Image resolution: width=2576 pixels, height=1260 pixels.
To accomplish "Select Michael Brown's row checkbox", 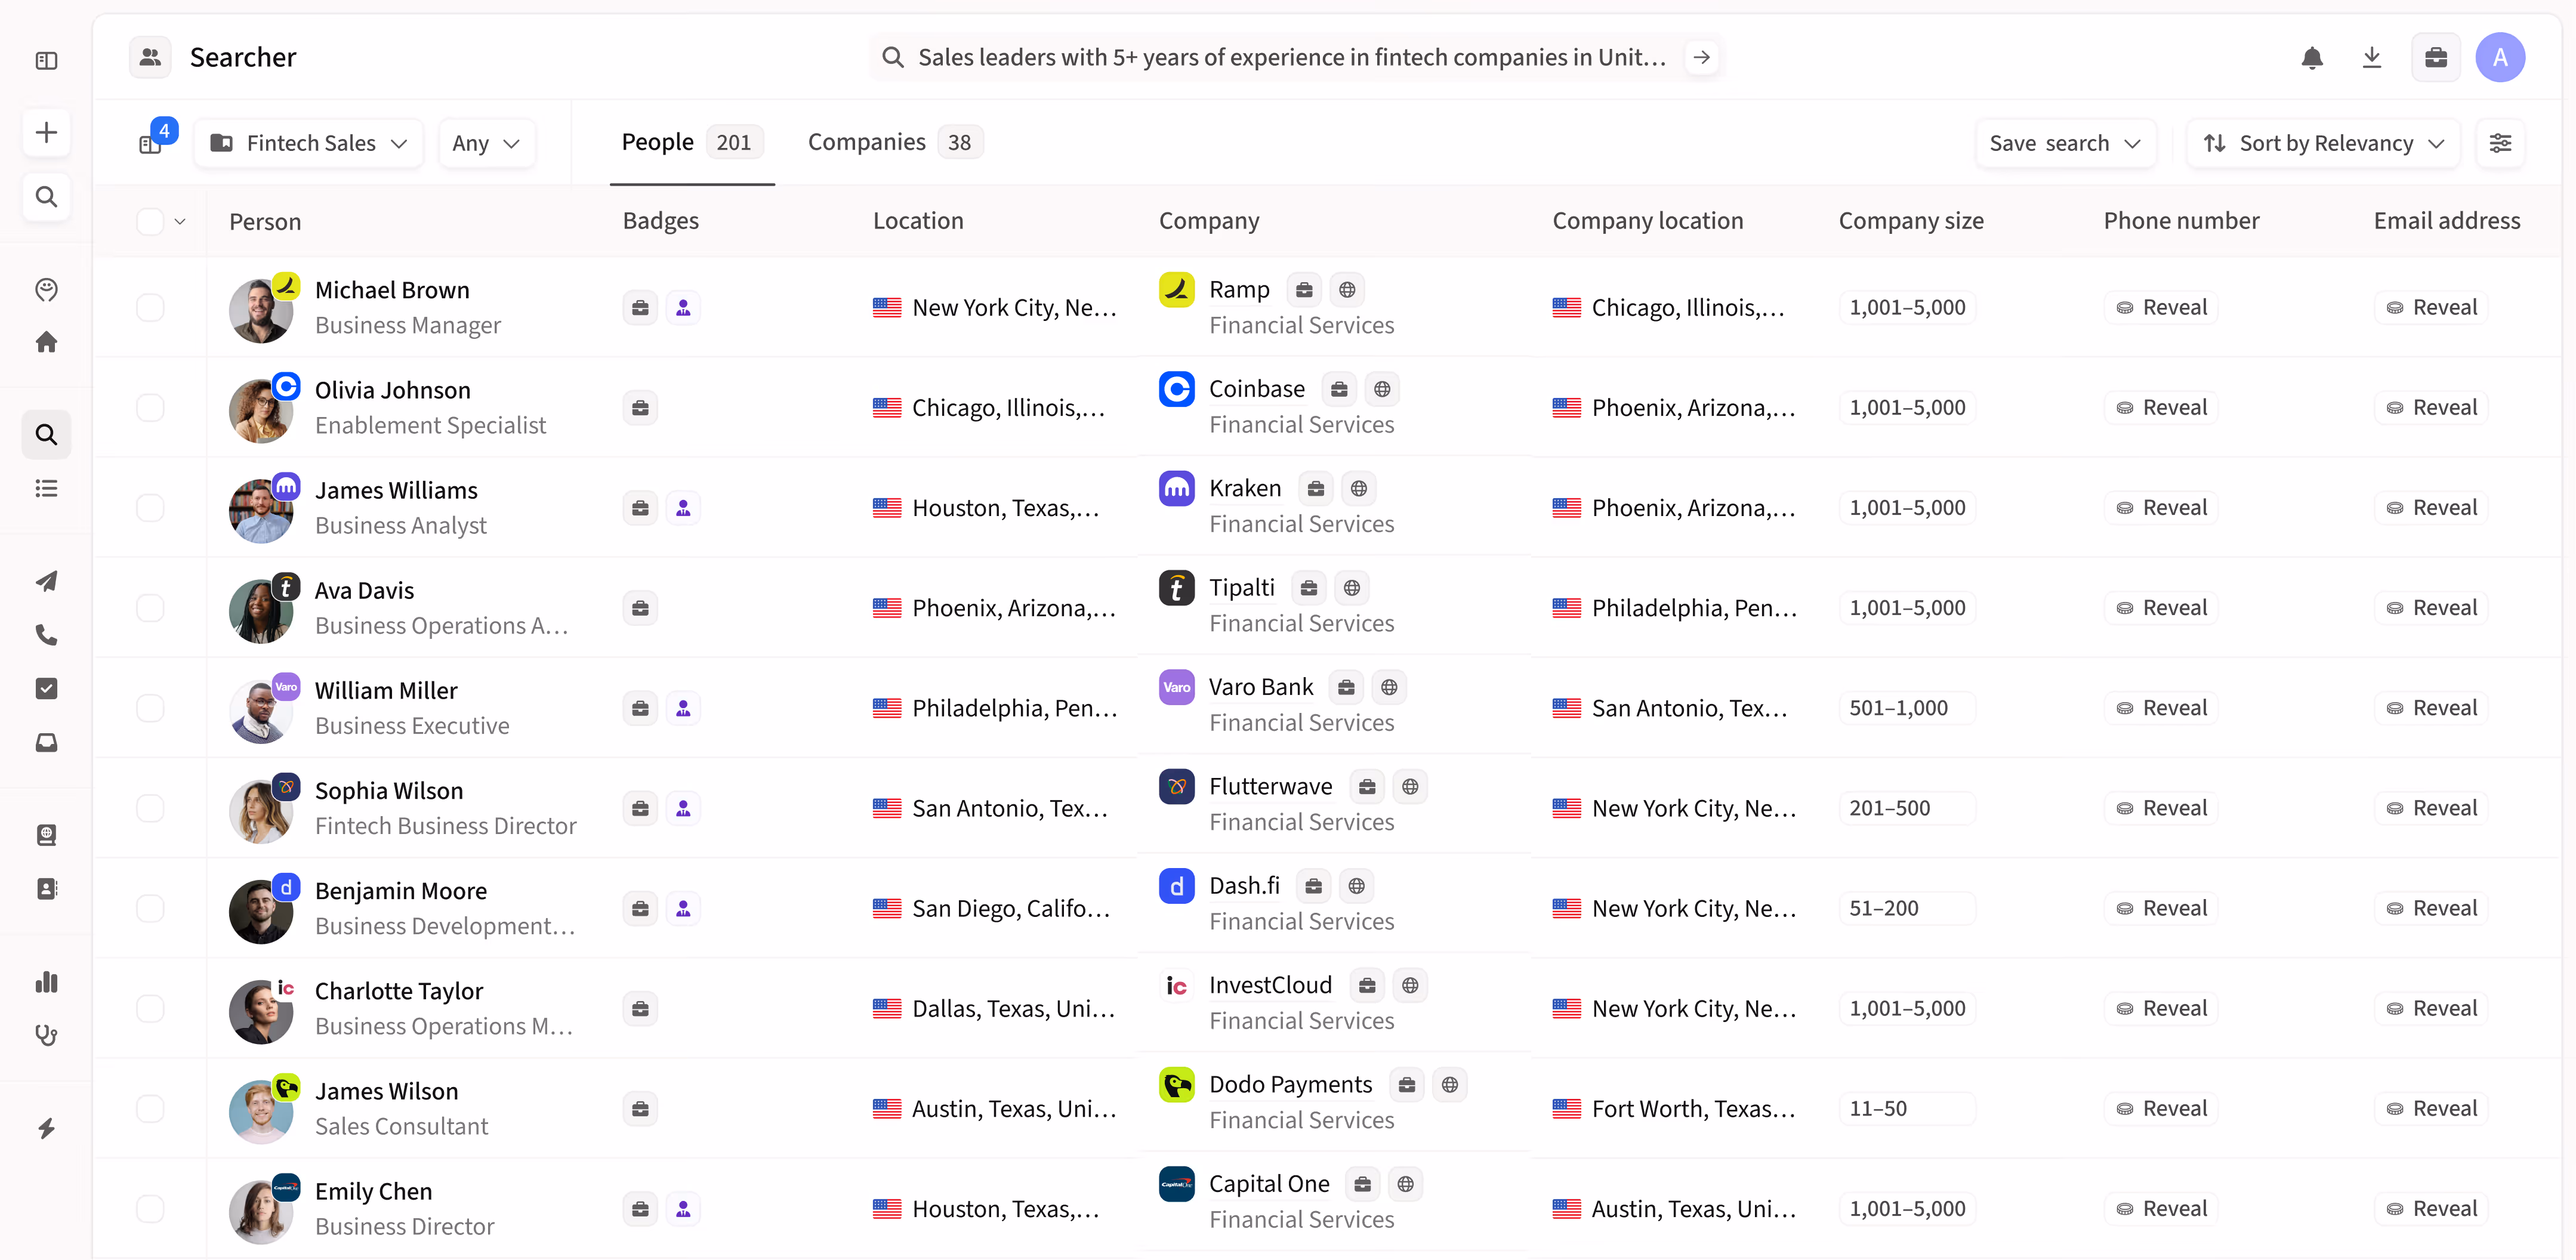I will (x=150, y=308).
